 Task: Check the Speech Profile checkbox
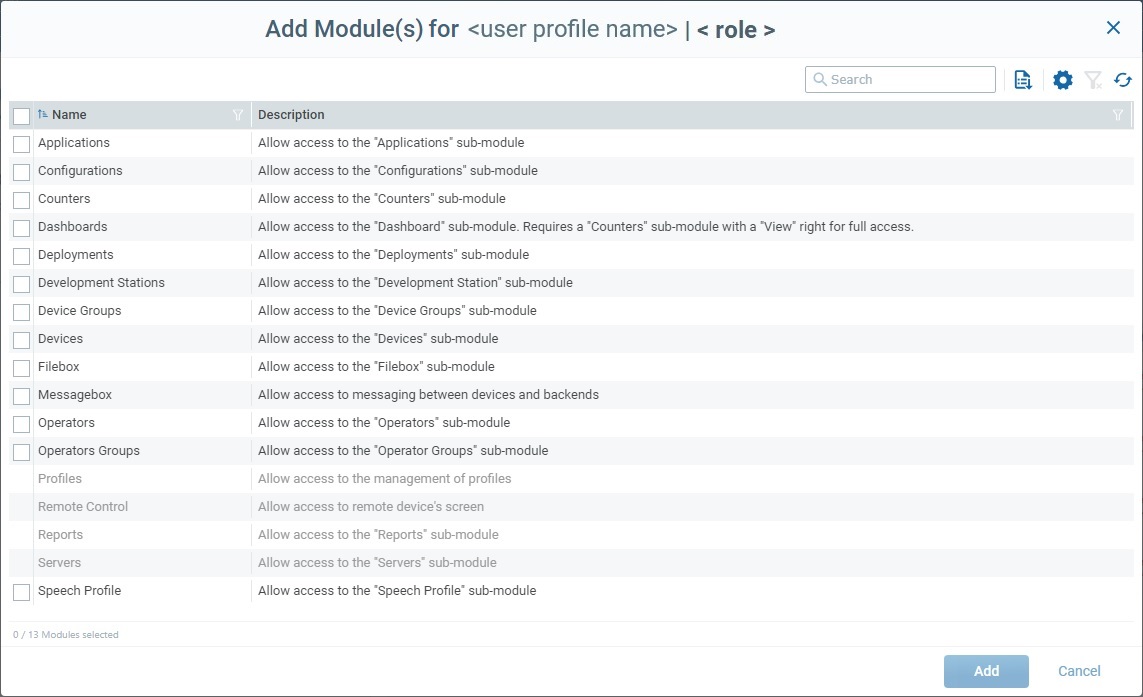point(21,591)
